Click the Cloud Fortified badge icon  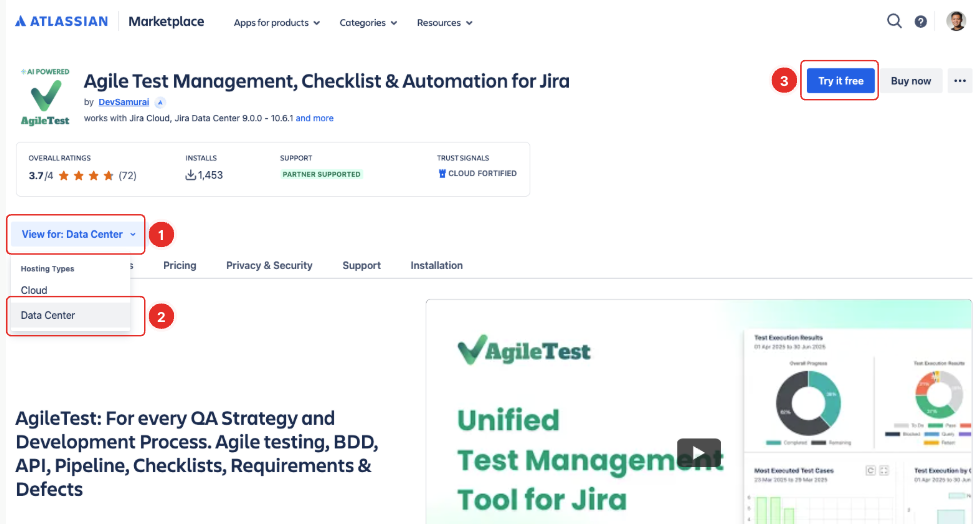coord(442,174)
